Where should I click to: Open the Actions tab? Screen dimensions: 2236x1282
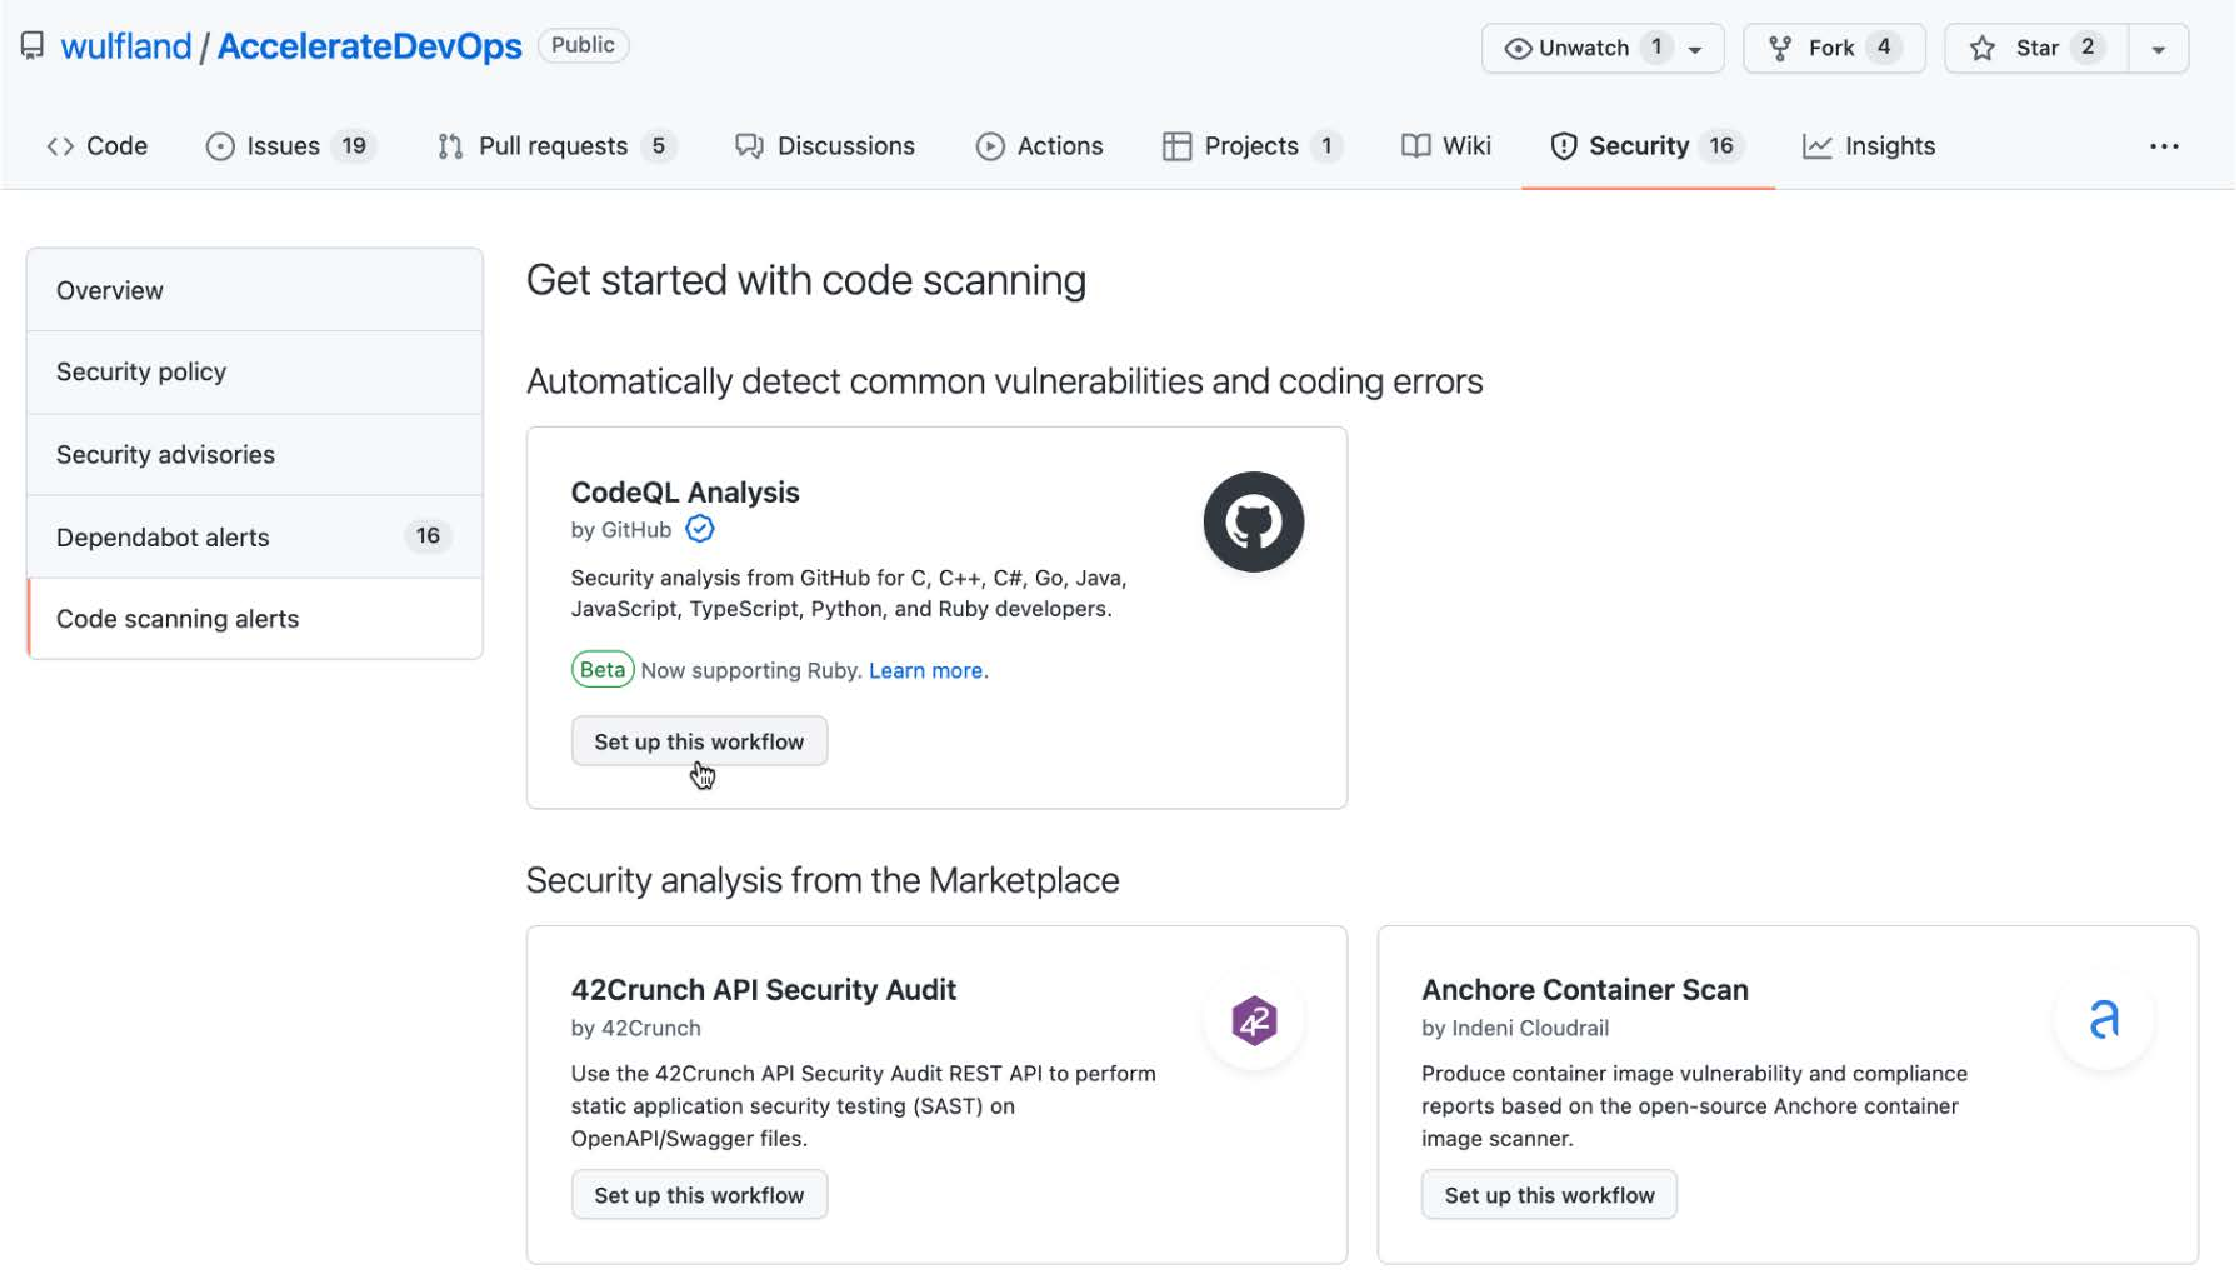pyautogui.click(x=1039, y=146)
